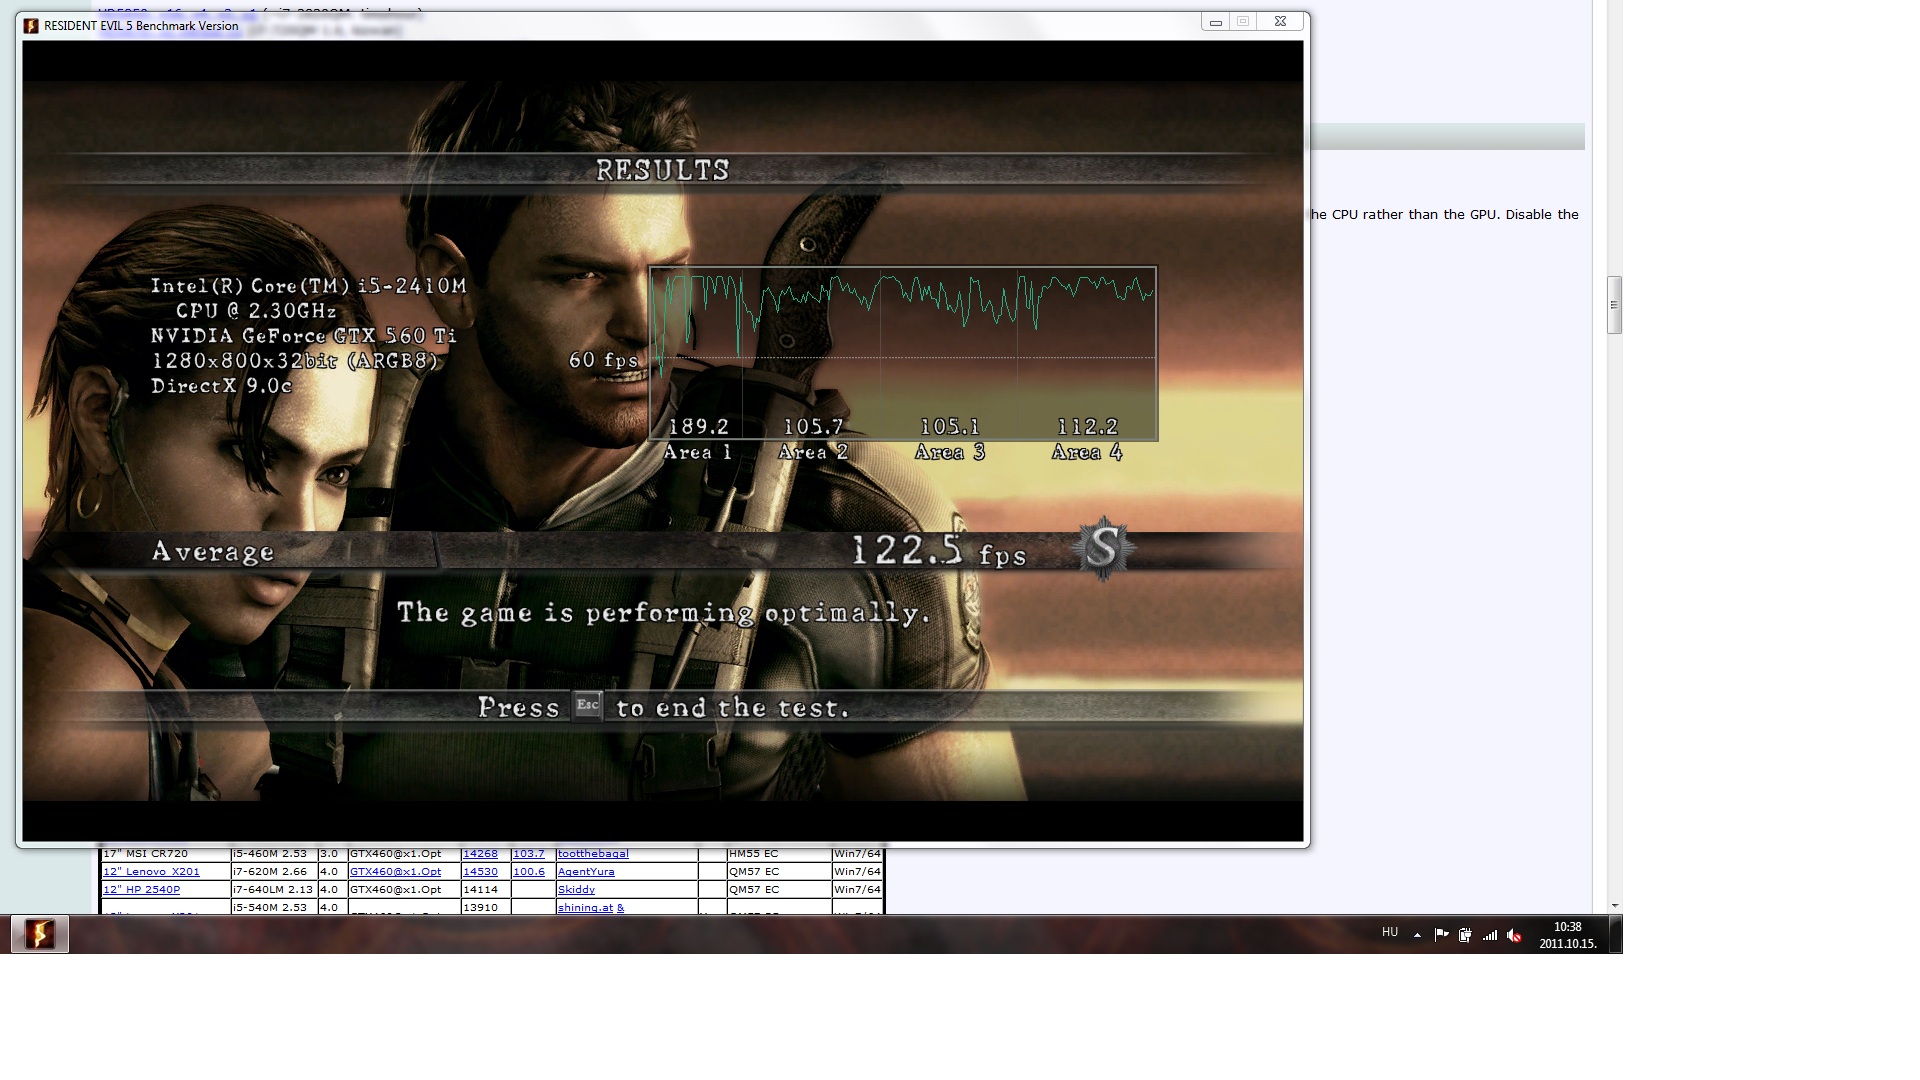1920x1080 pixels.
Task: Minimize the Resident Evil 5 Benchmark window
Action: (x=1216, y=22)
